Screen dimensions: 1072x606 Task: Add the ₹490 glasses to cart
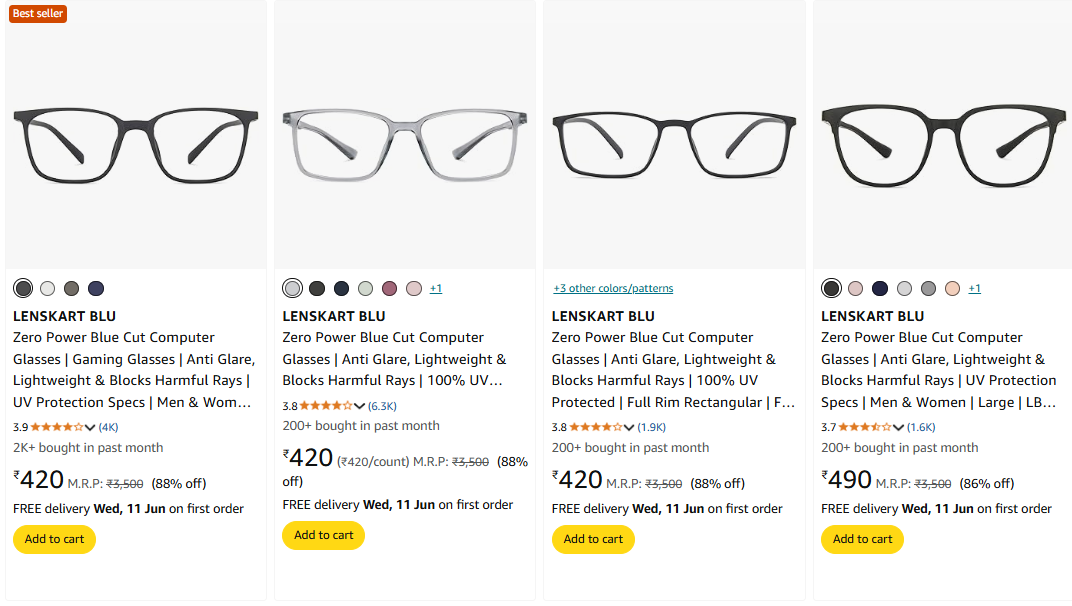(x=862, y=539)
